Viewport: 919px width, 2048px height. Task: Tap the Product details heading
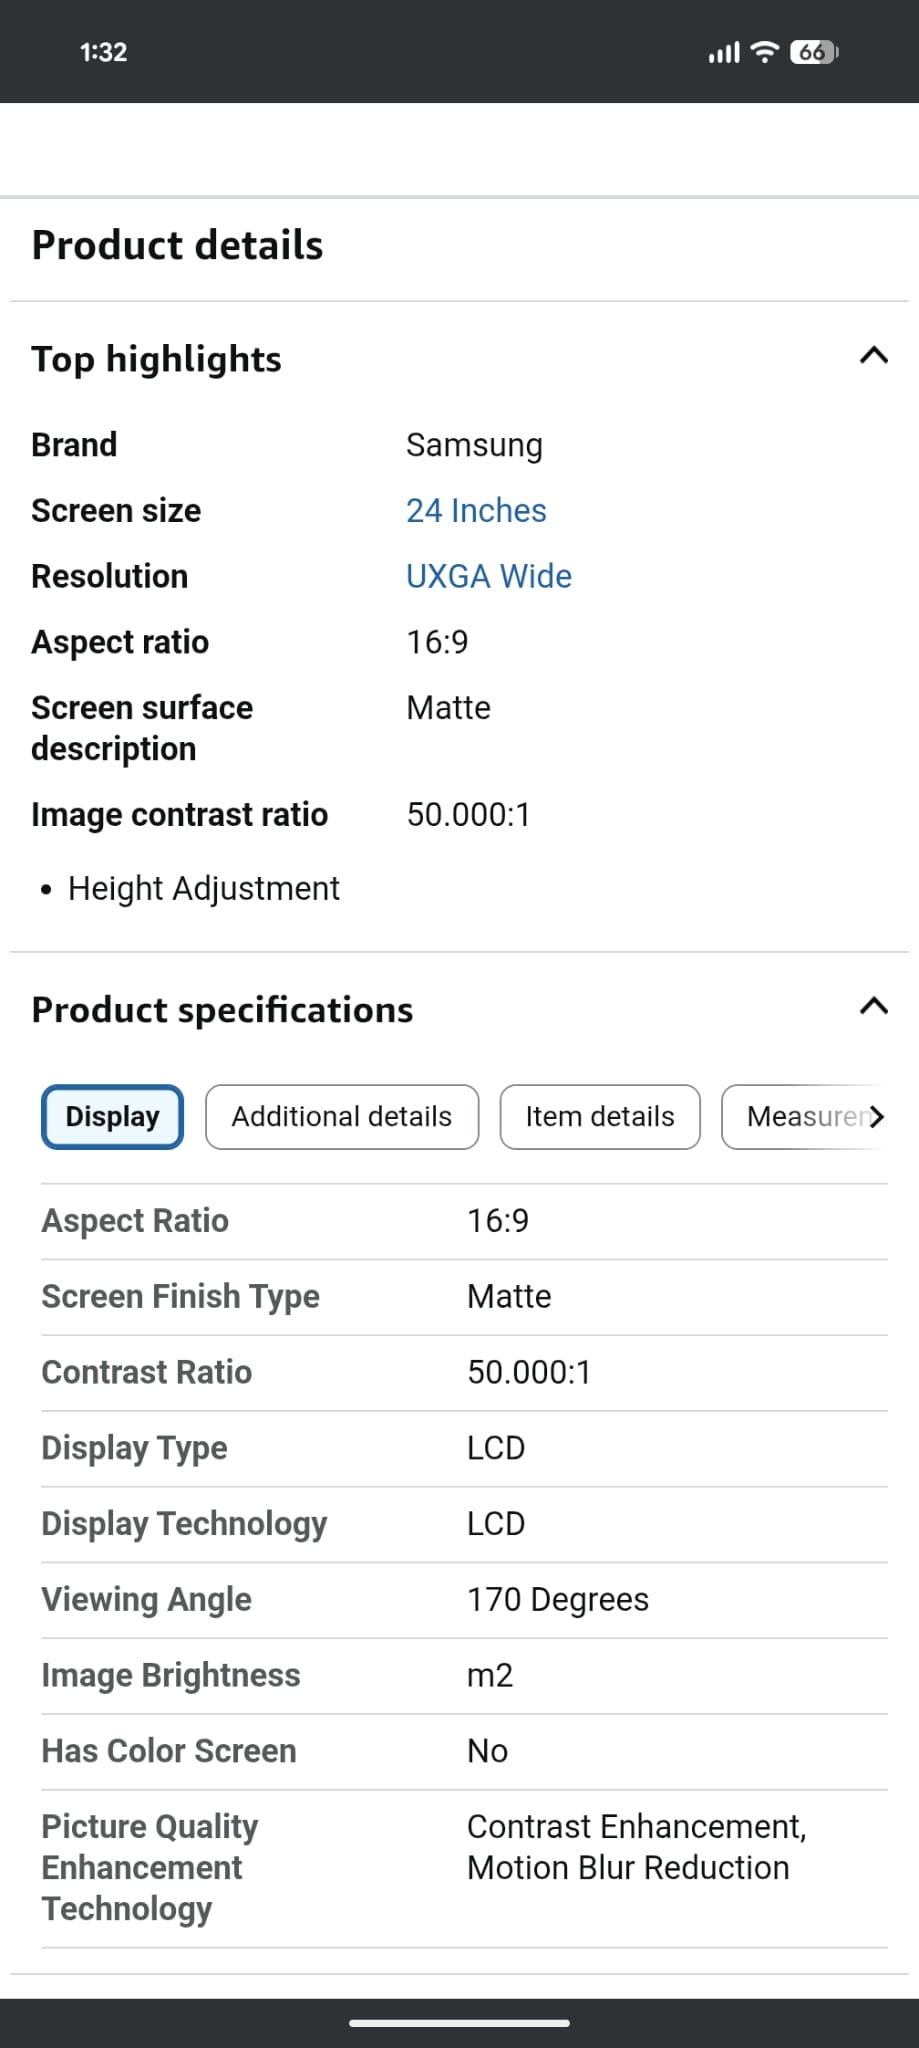(x=178, y=246)
